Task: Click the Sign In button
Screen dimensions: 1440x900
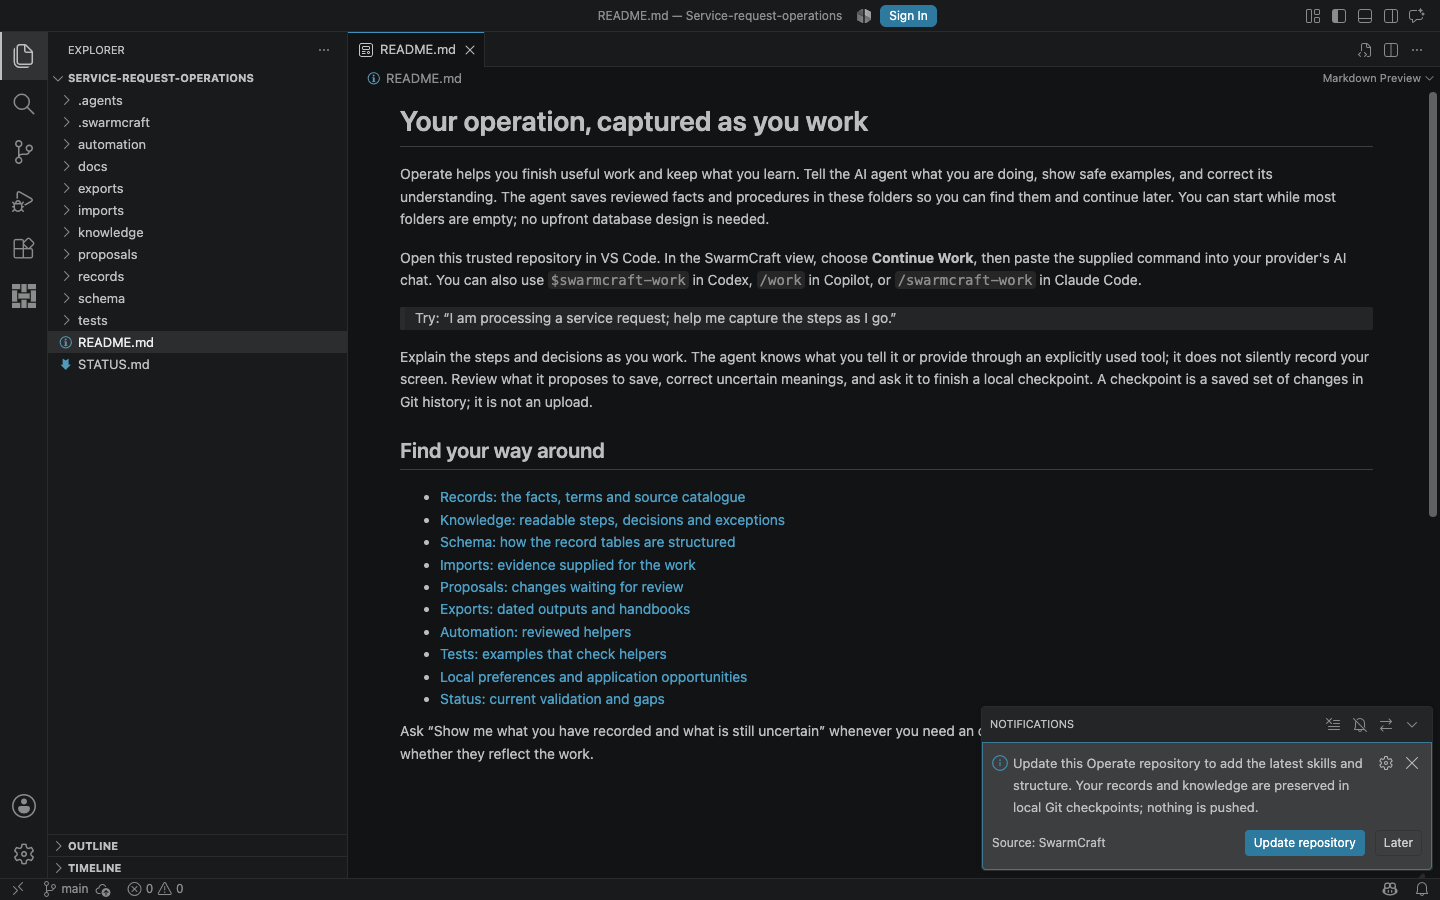Action: click(x=908, y=16)
